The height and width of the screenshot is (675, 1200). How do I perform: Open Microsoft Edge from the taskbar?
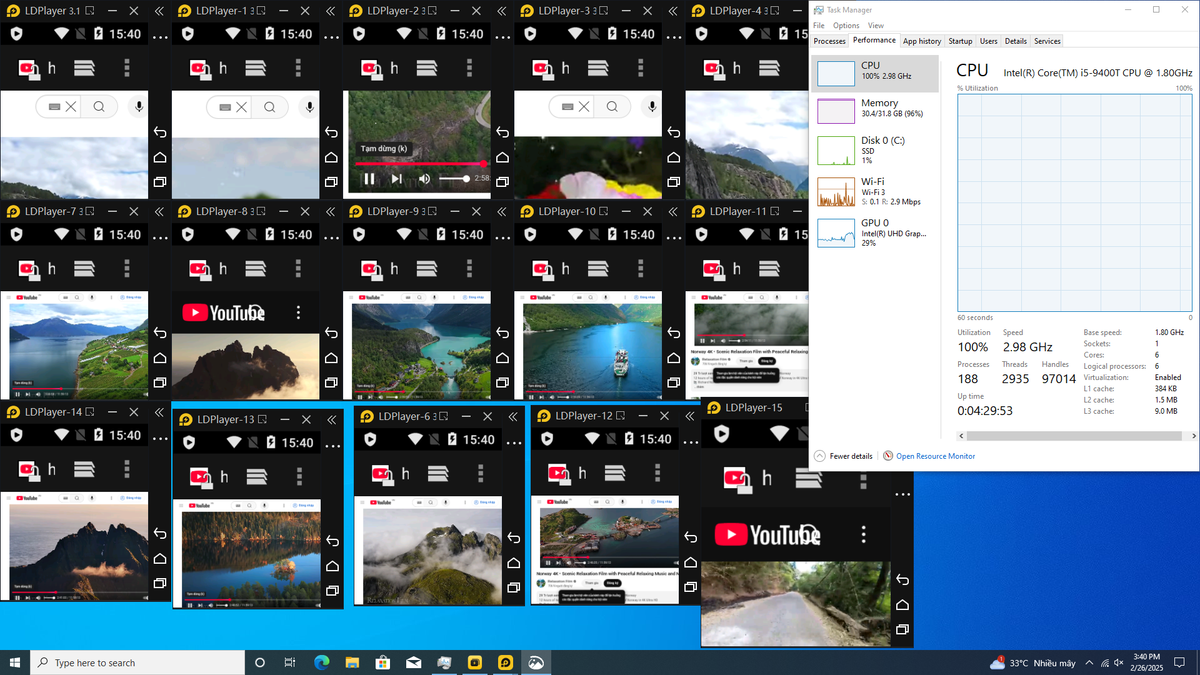(321, 662)
